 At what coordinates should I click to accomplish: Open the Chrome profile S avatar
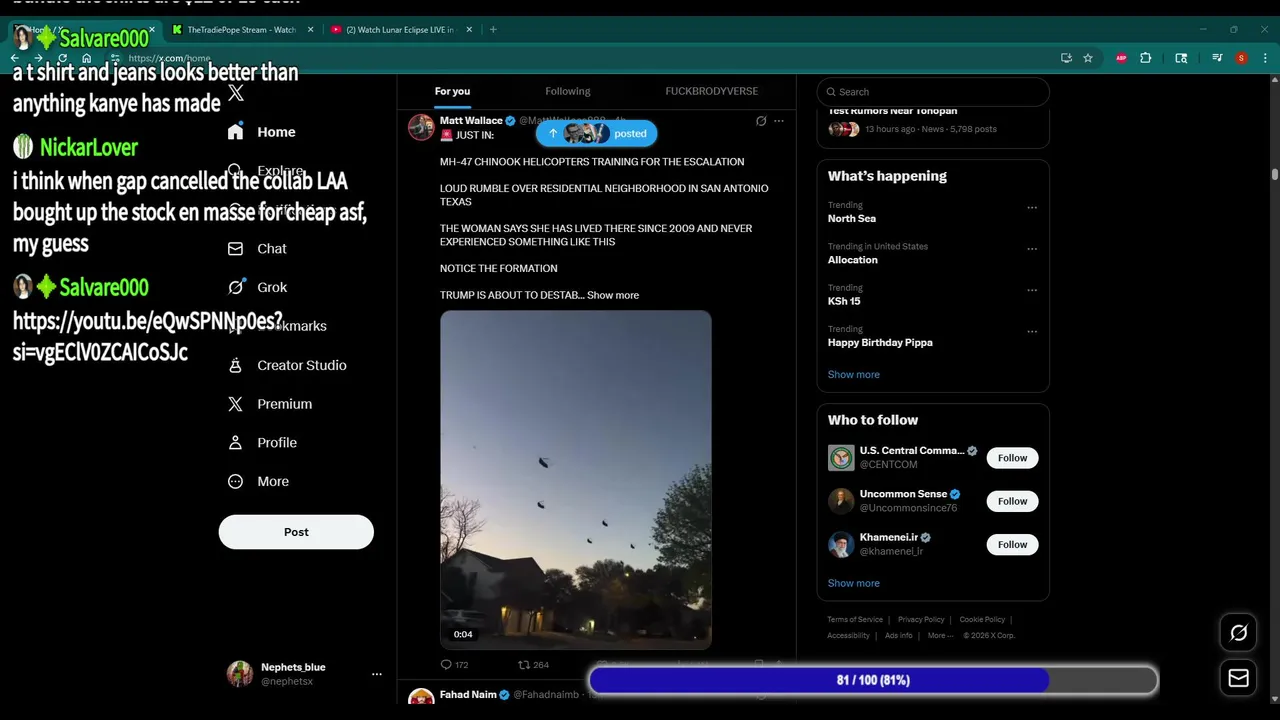(1242, 58)
